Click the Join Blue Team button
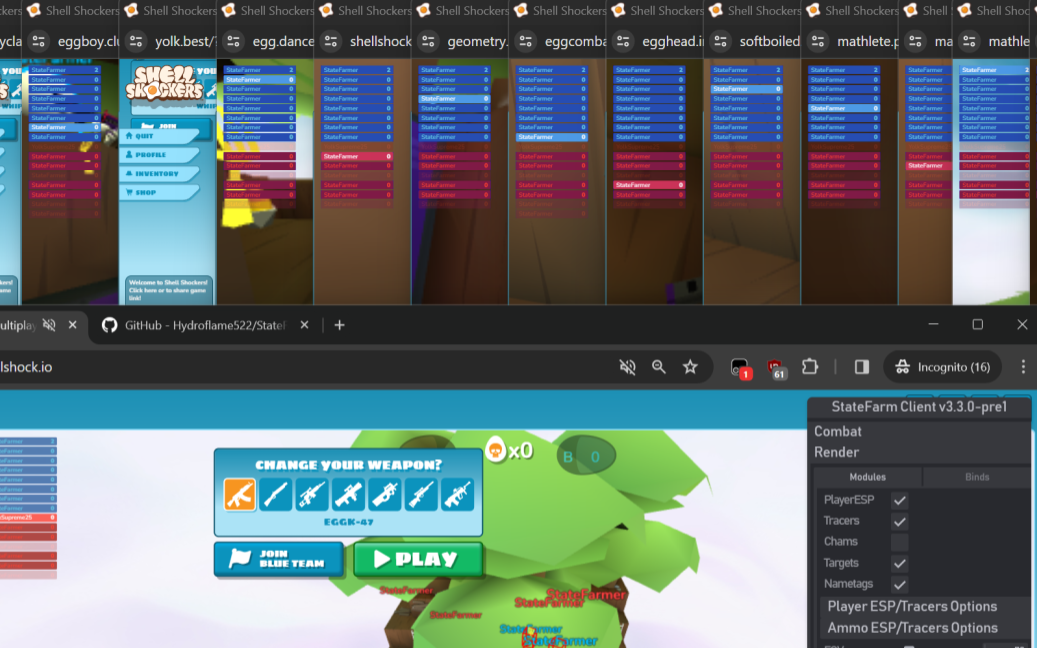The image size is (1037, 648). [x=278, y=559]
